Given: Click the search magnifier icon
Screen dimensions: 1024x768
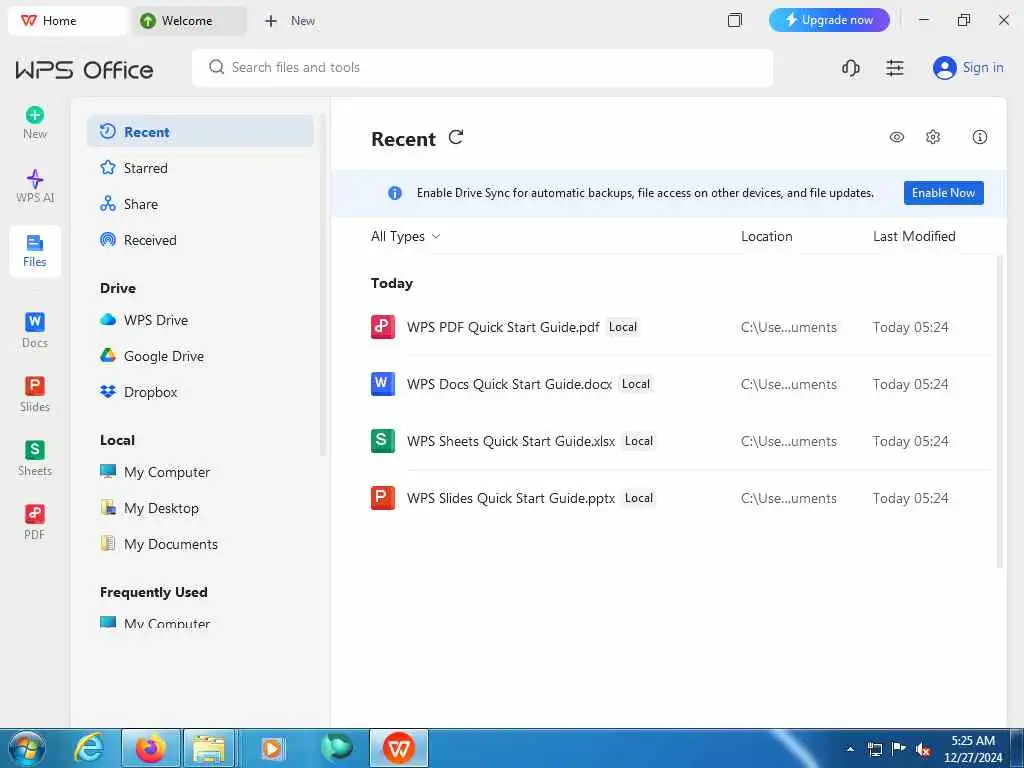Looking at the screenshot, I should click(x=216, y=67).
